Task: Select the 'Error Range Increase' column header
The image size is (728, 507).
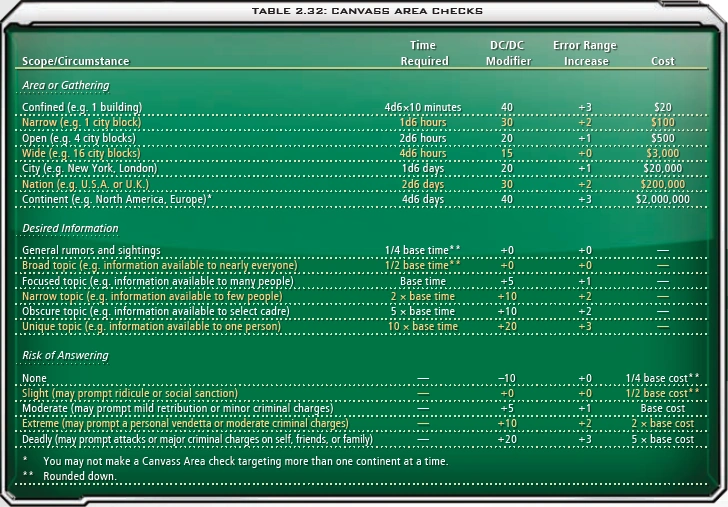Action: pyautogui.click(x=585, y=53)
